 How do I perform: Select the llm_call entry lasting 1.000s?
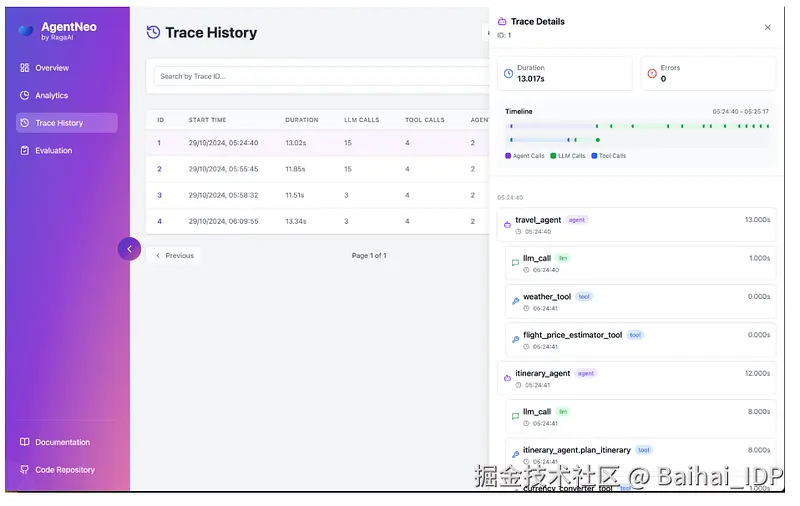coord(641,263)
